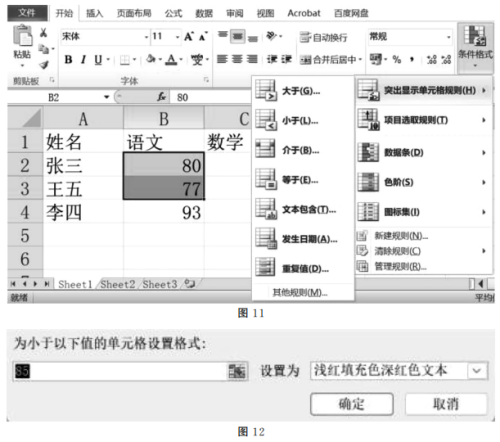Viewport: 500px width, 442px height.
Task: Click the Format Painter brush icon
Action: (44, 65)
